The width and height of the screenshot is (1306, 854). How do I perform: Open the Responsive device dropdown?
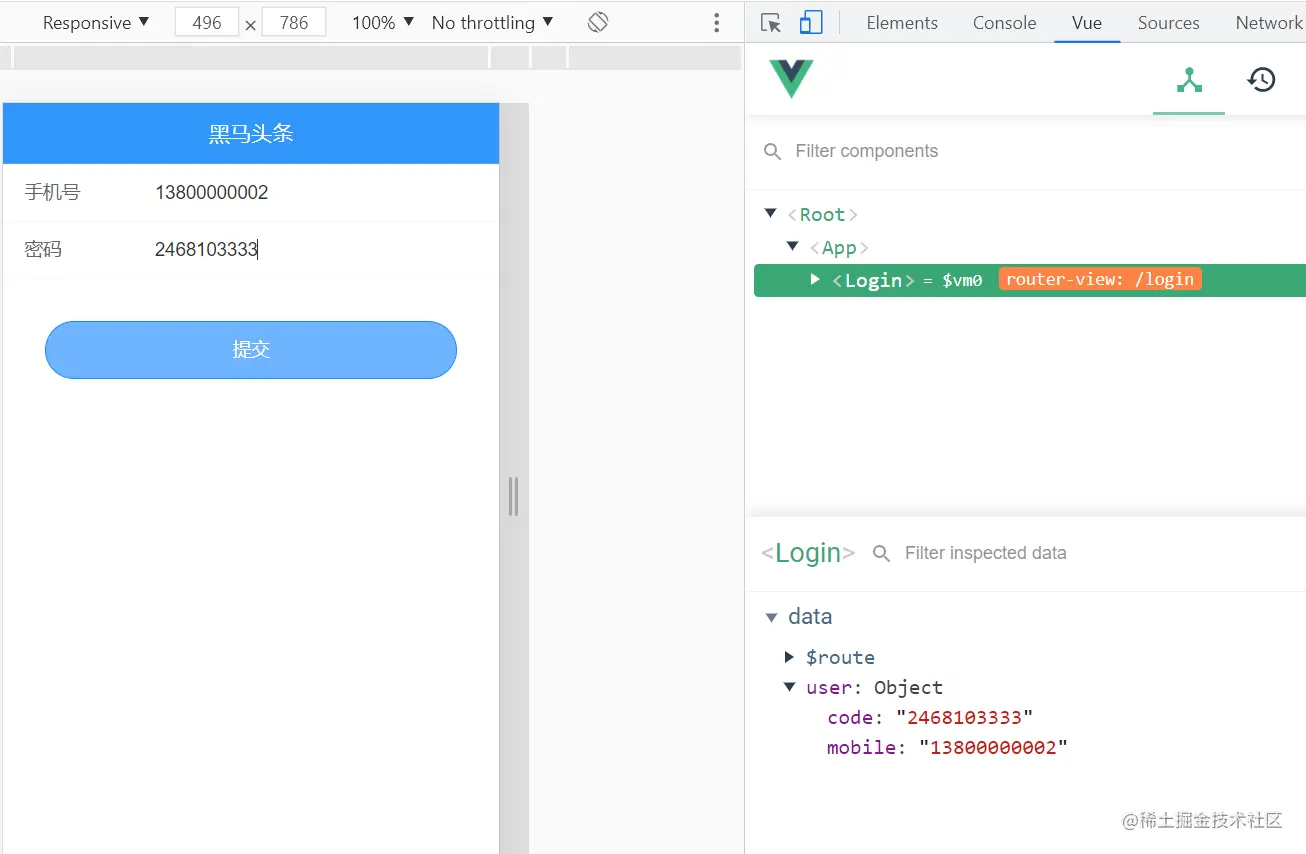[x=96, y=22]
